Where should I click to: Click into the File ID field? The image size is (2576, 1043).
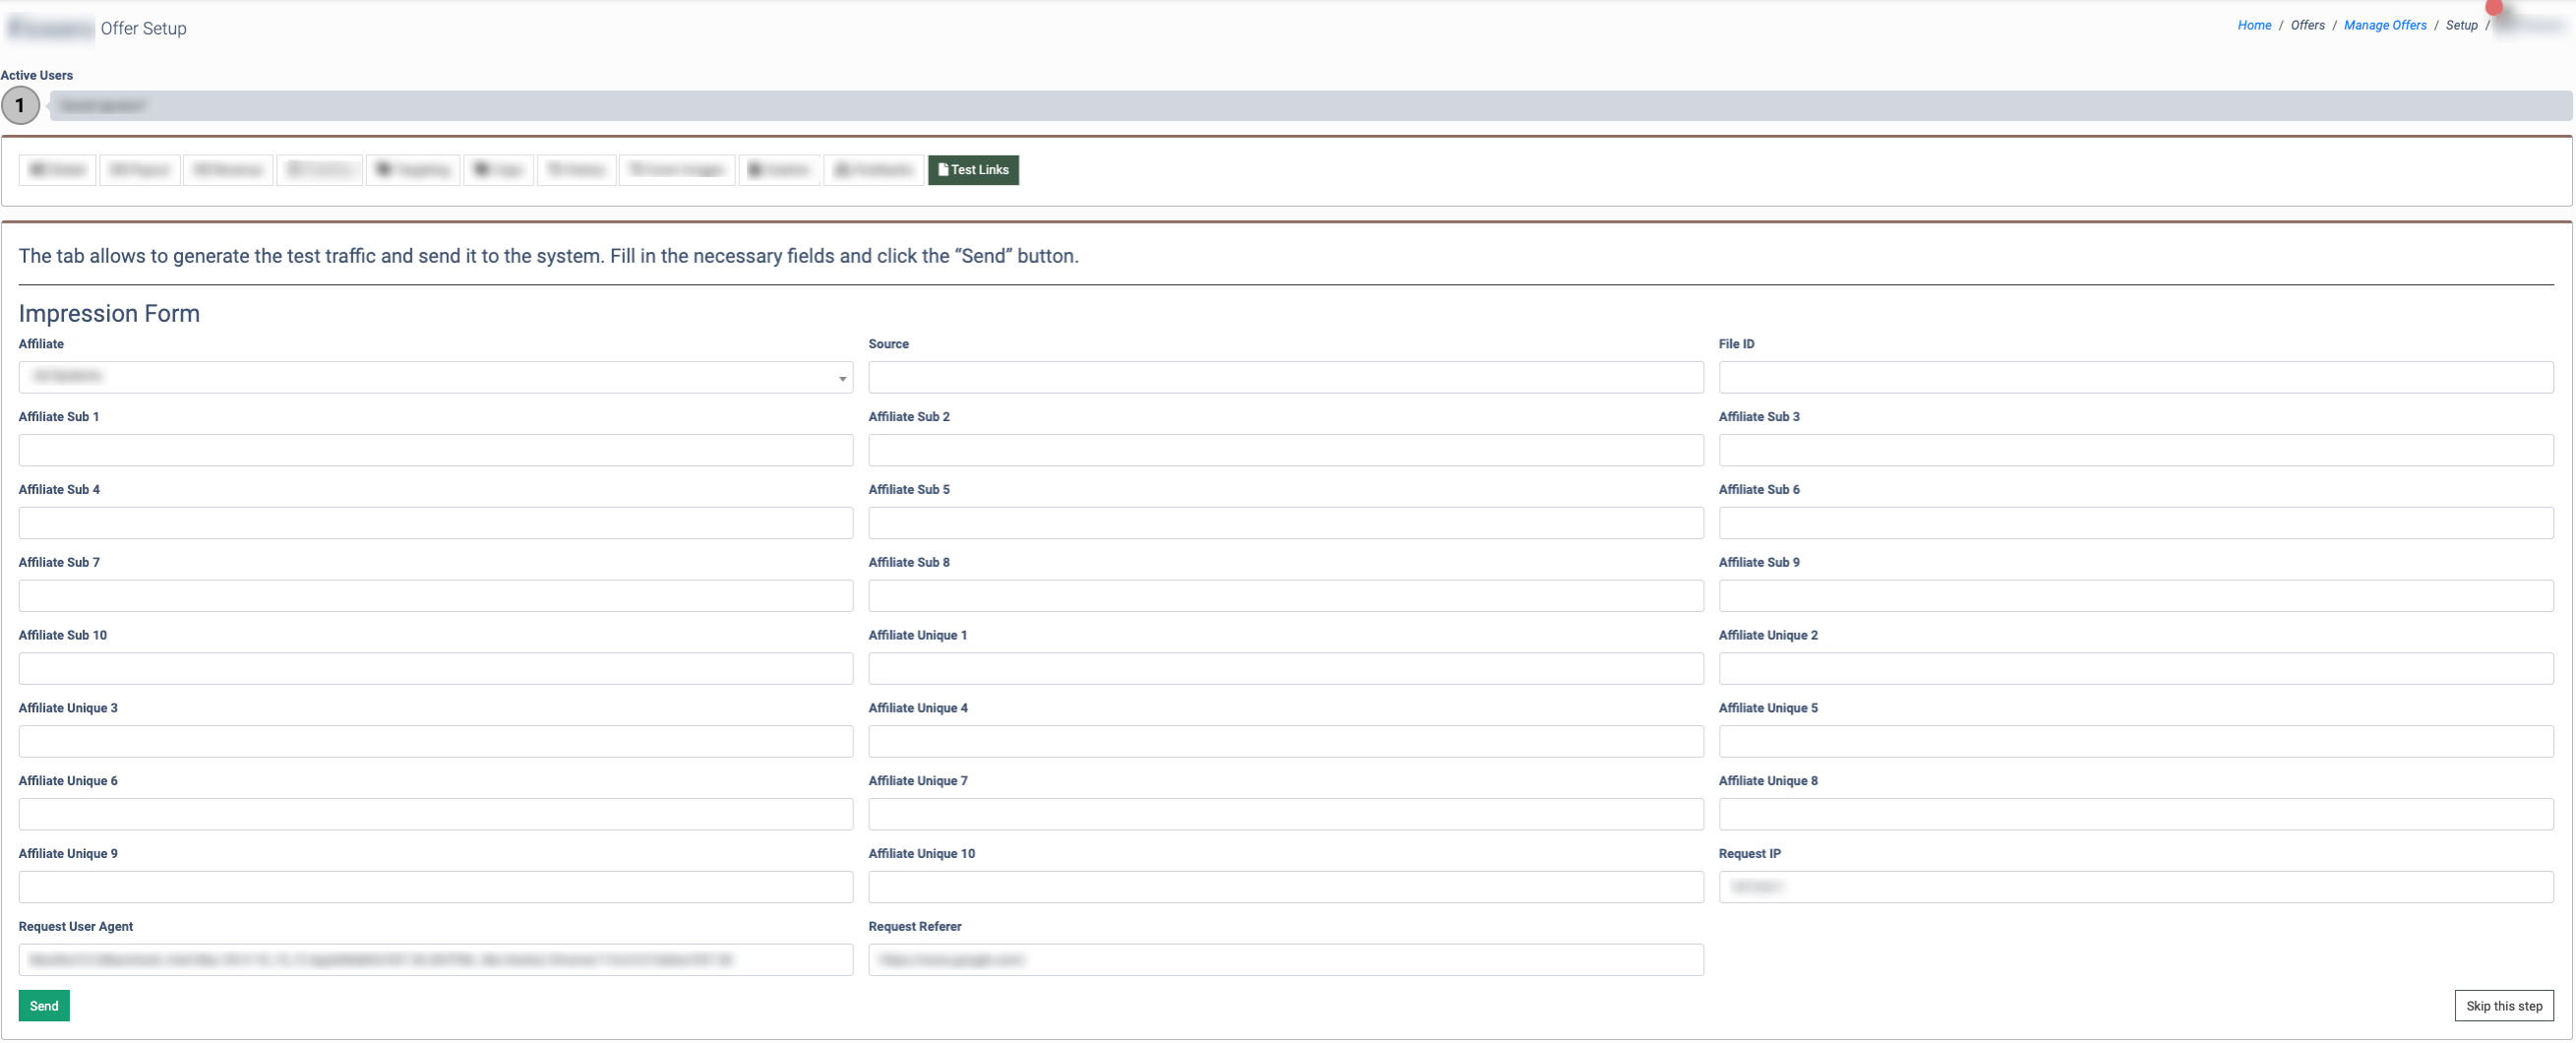(x=2134, y=378)
